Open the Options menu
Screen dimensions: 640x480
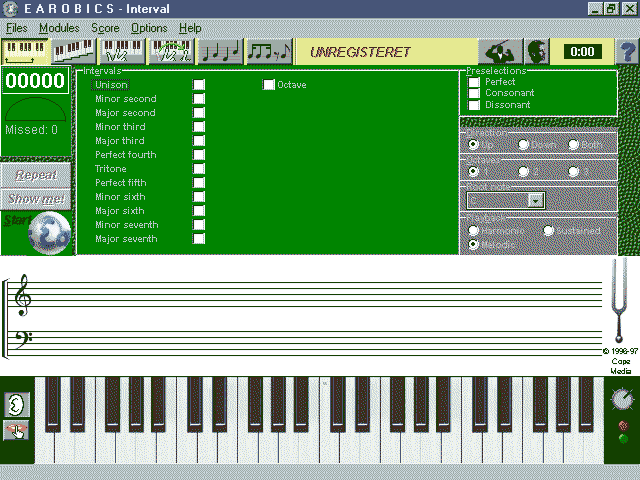(x=149, y=28)
